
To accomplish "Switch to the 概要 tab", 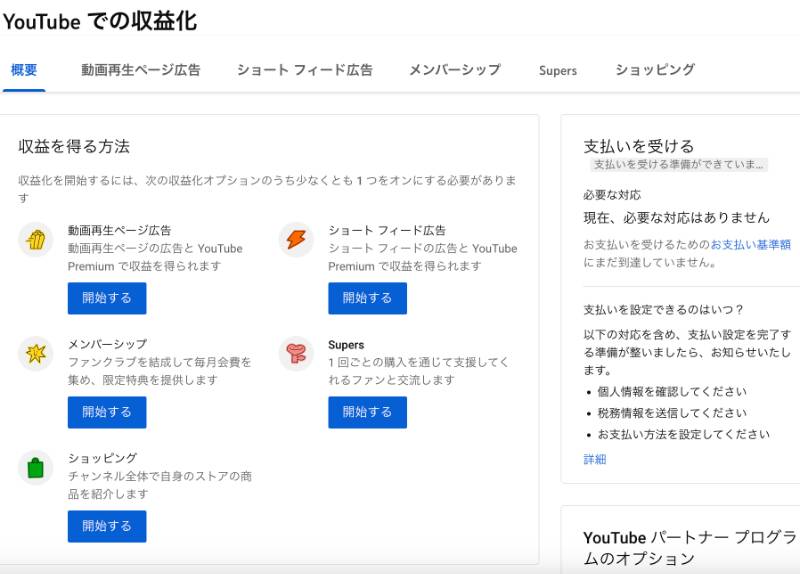I will [x=24, y=70].
